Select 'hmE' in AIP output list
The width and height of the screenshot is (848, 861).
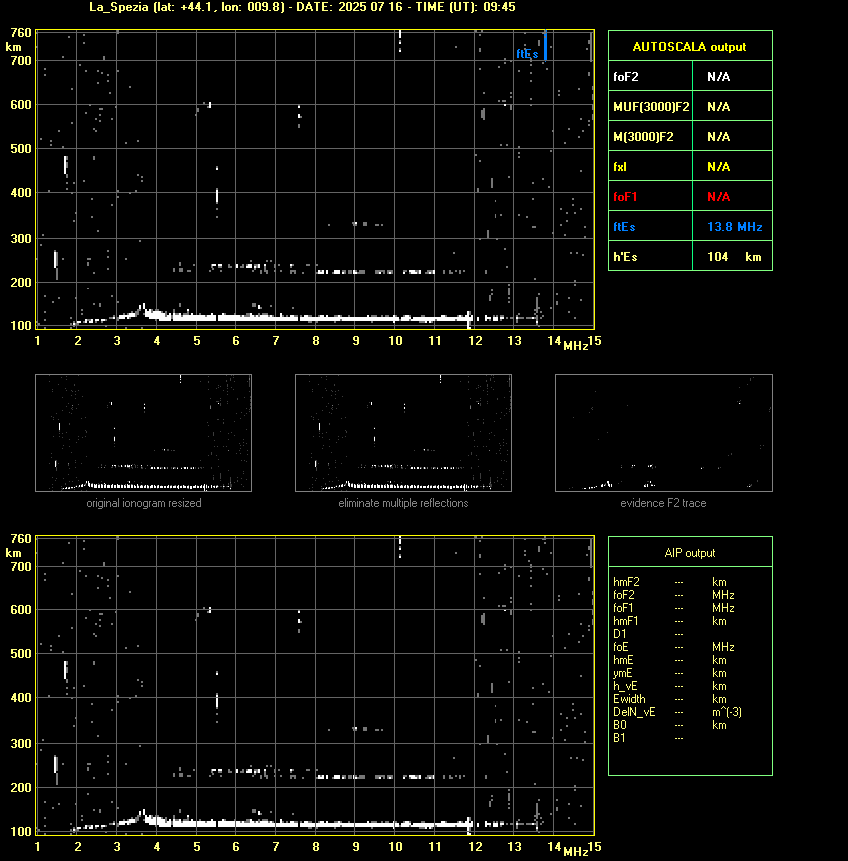point(623,660)
